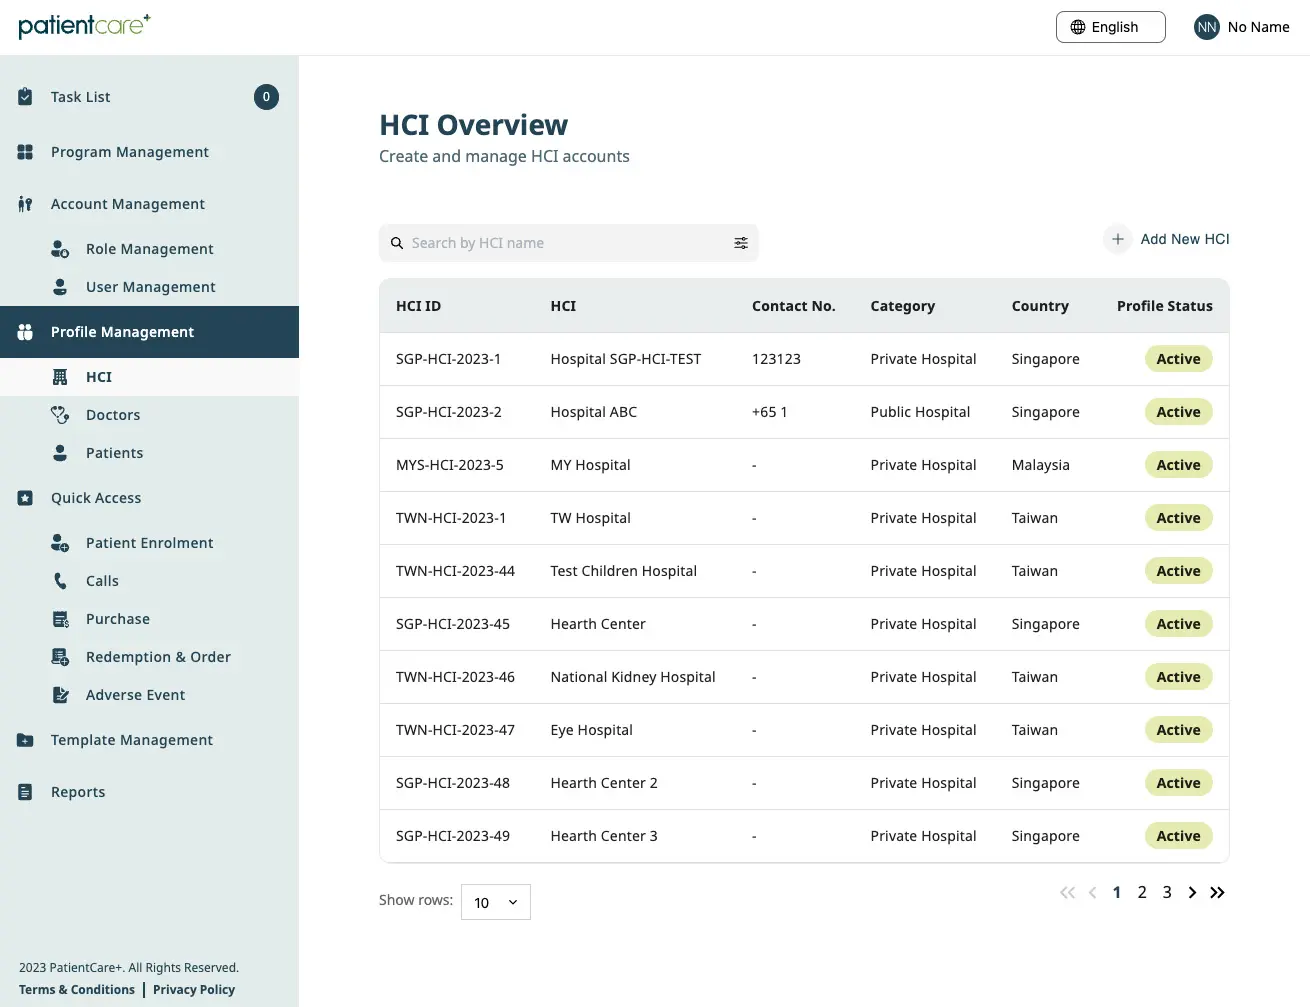Click the Redemption & Order icon
The width and height of the screenshot is (1310, 1007).
[60, 656]
